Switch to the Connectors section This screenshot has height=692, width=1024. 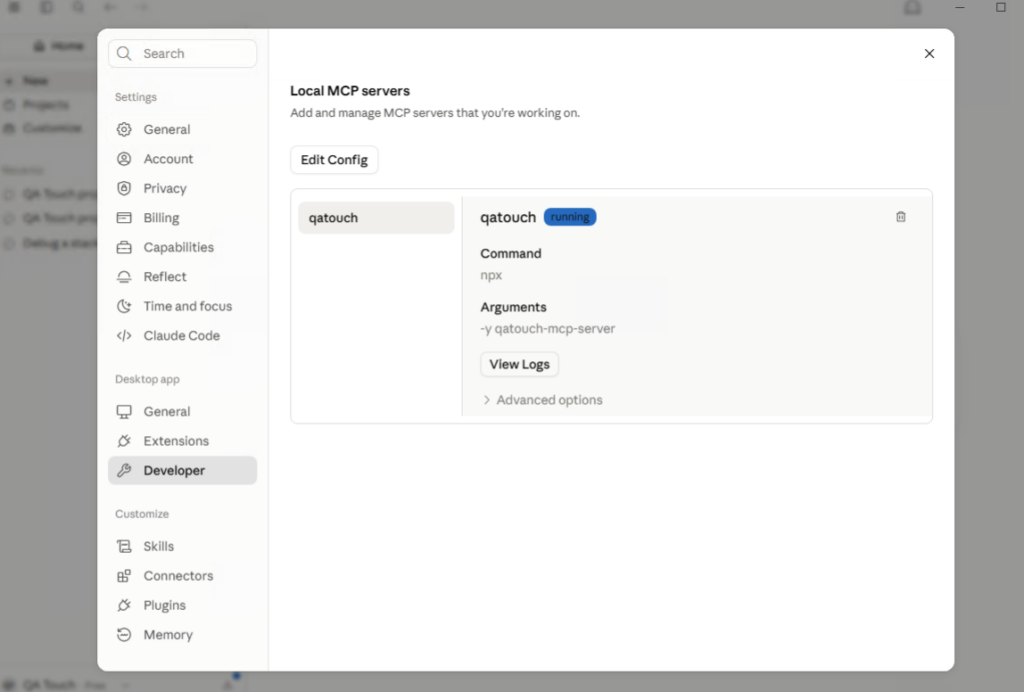182,575
